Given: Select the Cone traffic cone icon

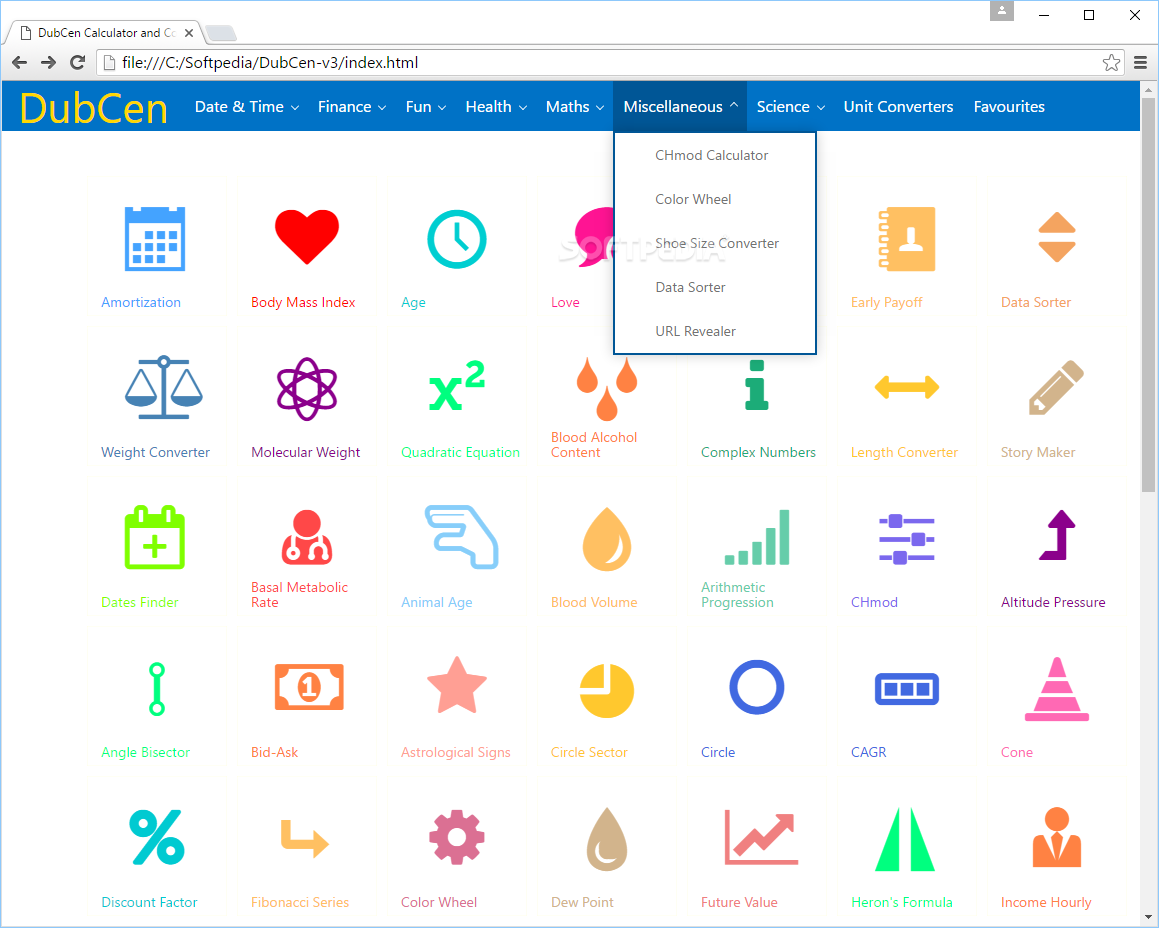Looking at the screenshot, I should [x=1057, y=689].
